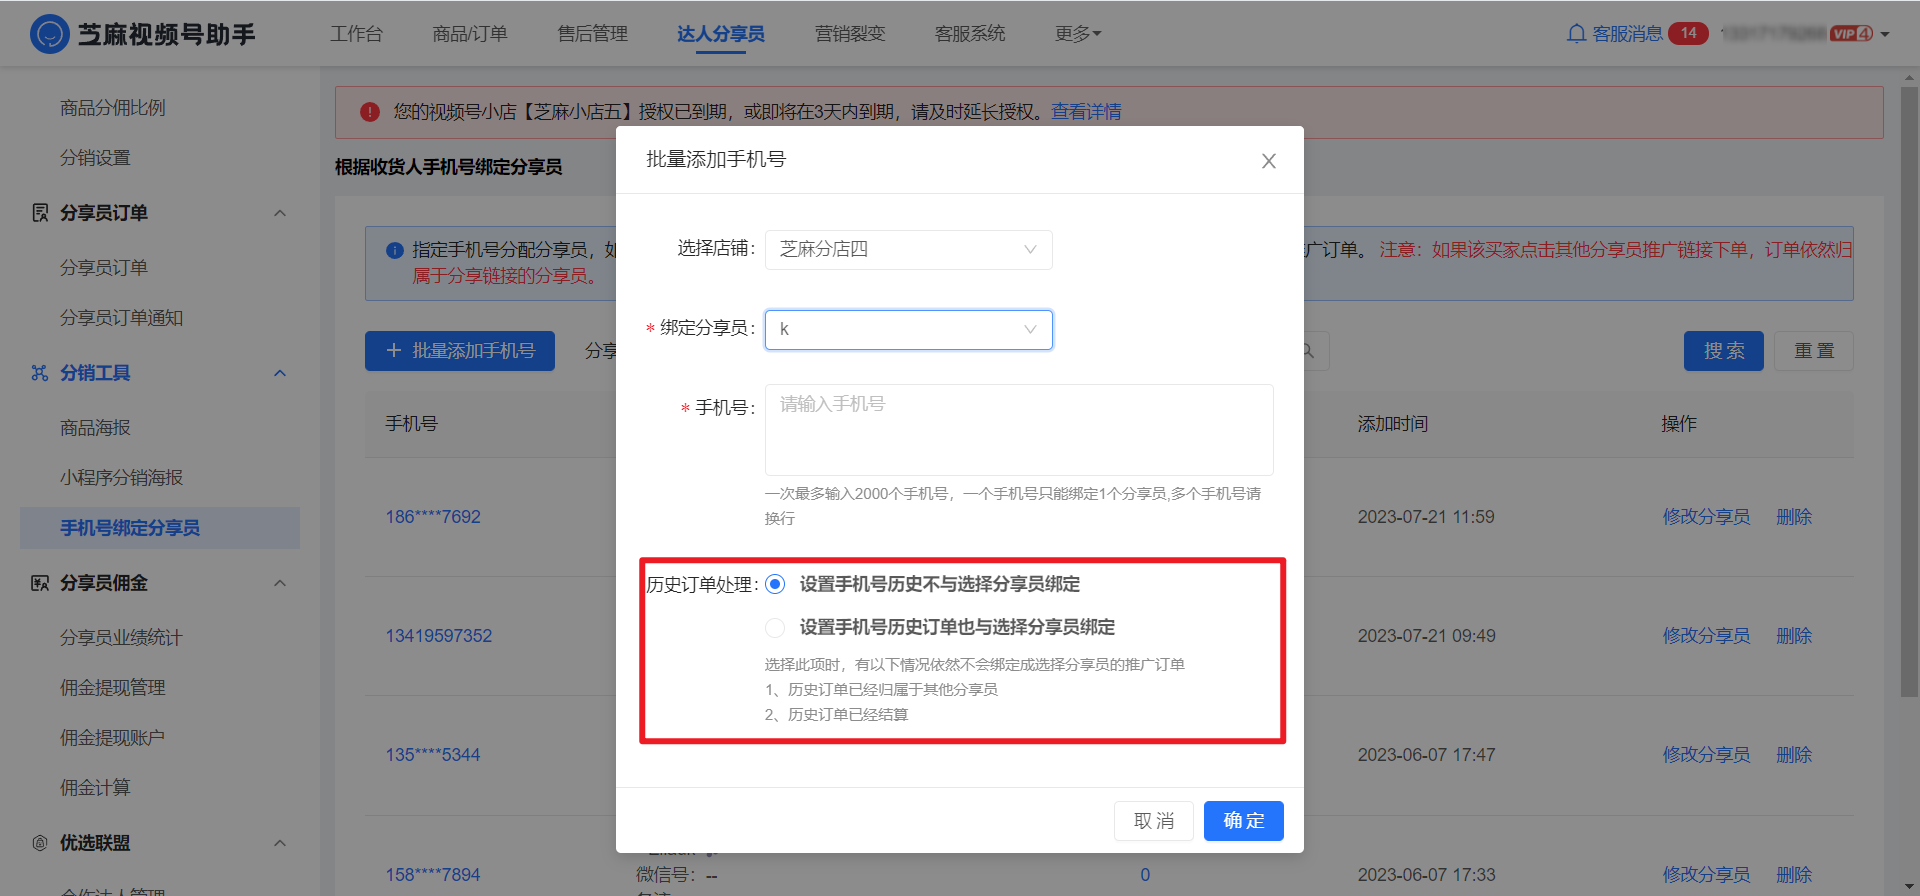Screen dimensions: 1920x896
Task: Click the 批量添加手机号 blue button
Action: coord(460,351)
